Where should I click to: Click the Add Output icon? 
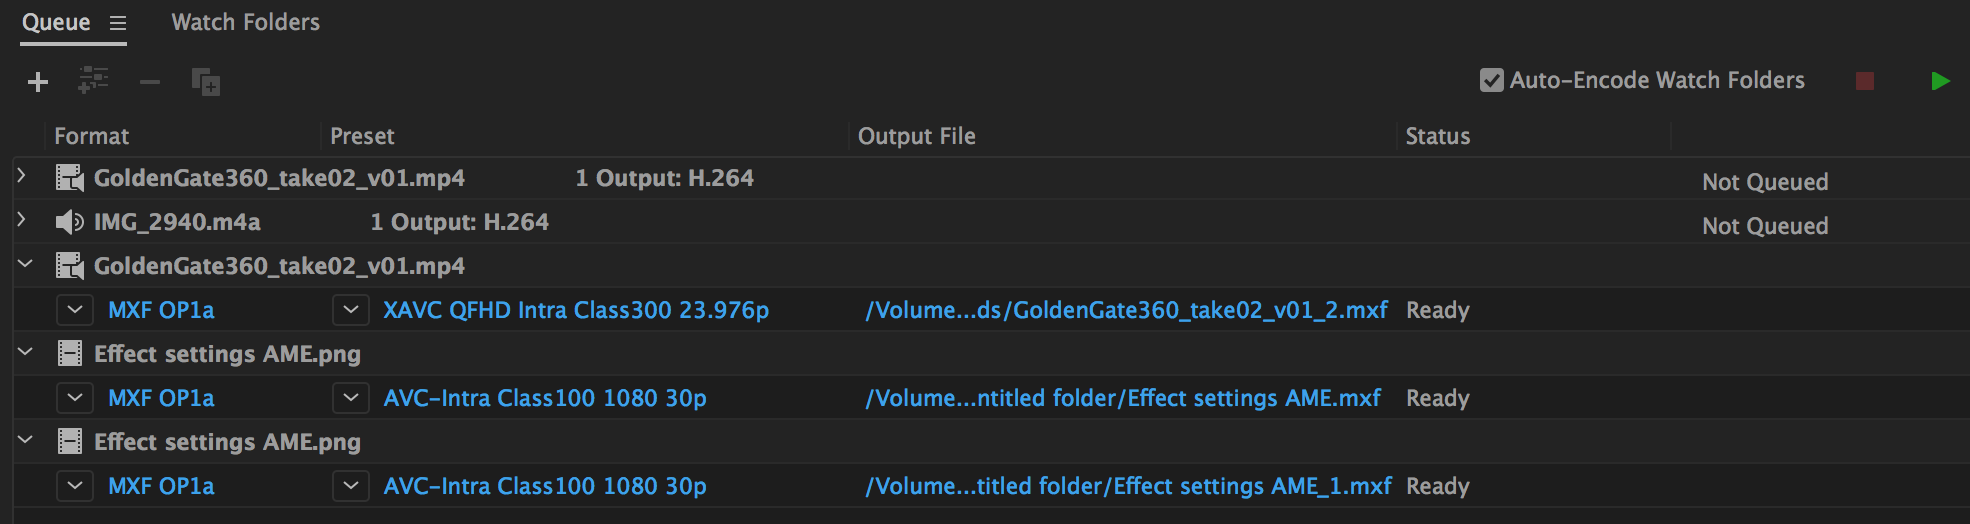94,81
